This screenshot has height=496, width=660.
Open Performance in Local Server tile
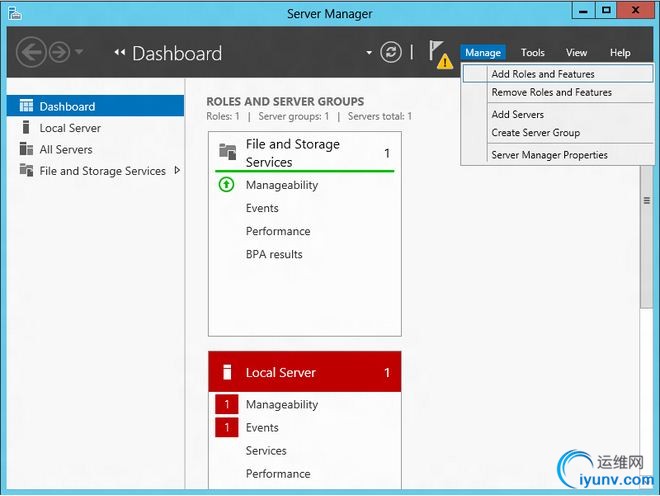pyautogui.click(x=278, y=474)
